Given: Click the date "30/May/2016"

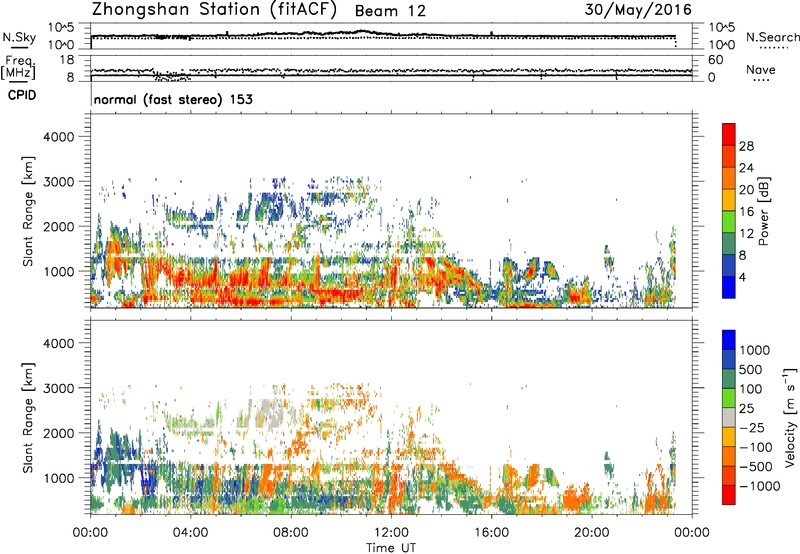Looking at the screenshot, I should pos(638,9).
